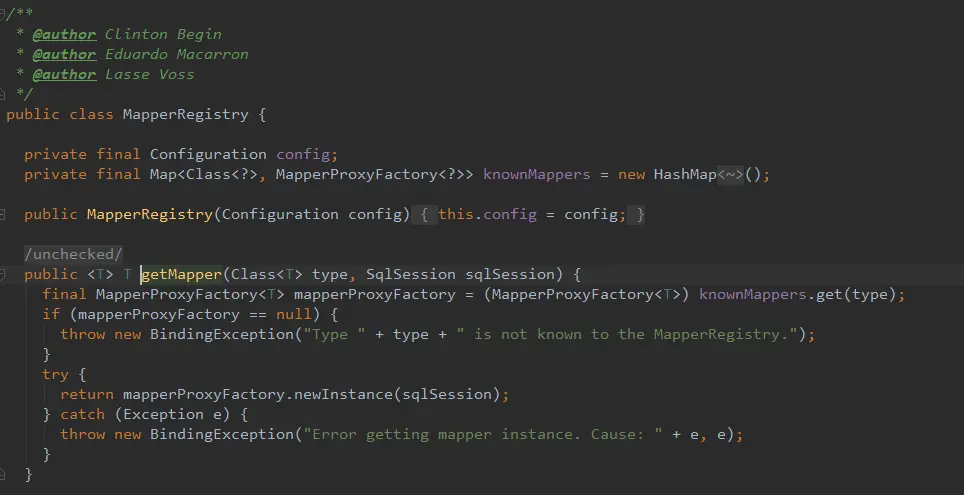The image size is (964, 495).
Task: Click the try keyword
Action: [55, 374]
